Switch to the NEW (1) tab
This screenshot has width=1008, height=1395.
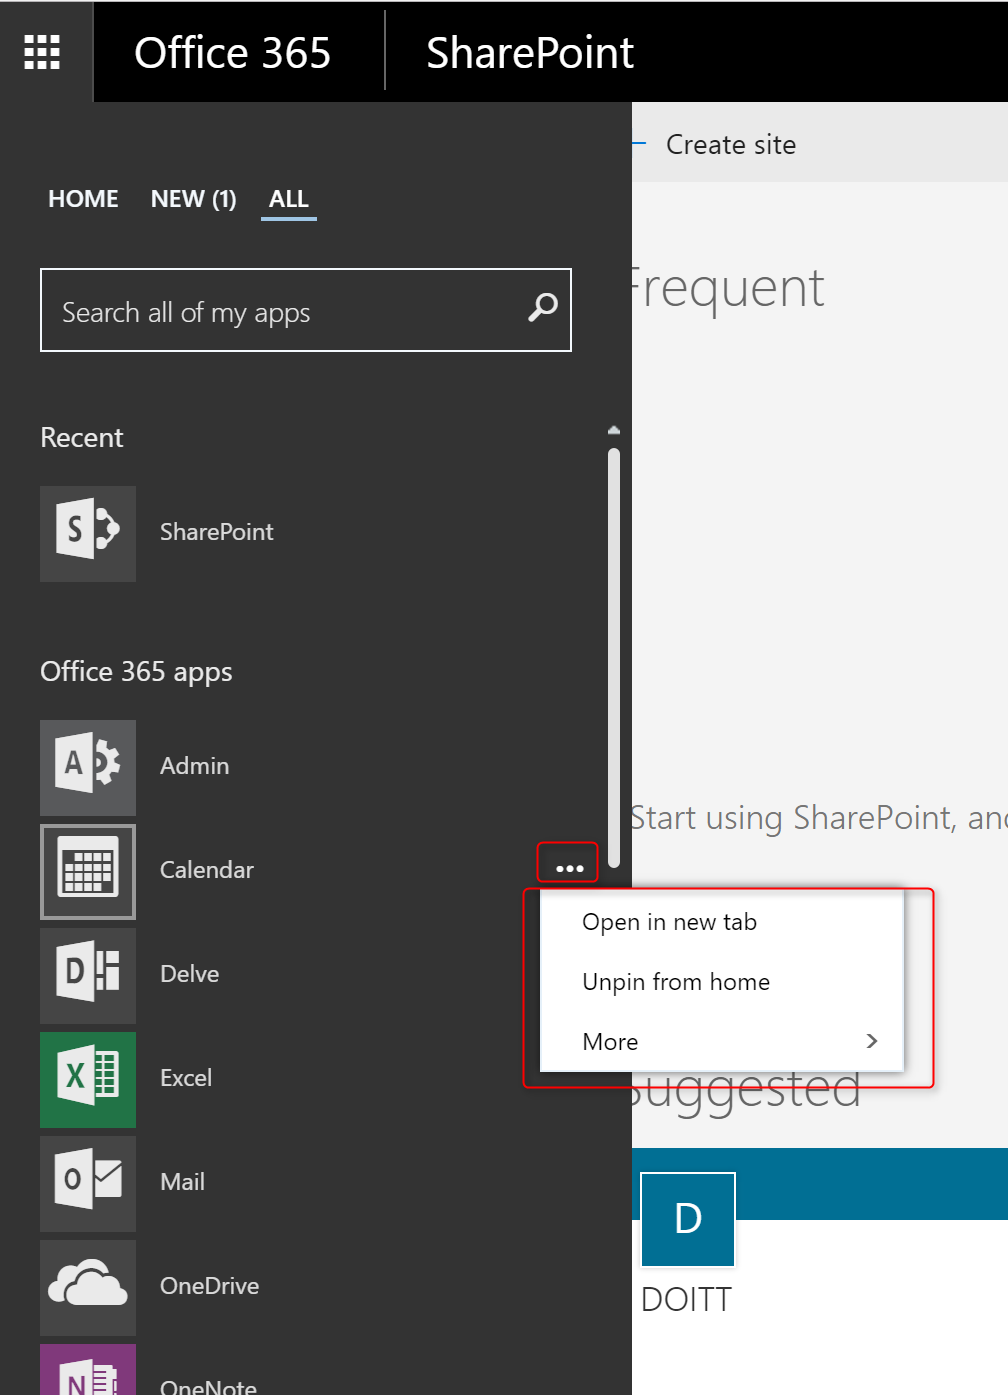tap(194, 199)
